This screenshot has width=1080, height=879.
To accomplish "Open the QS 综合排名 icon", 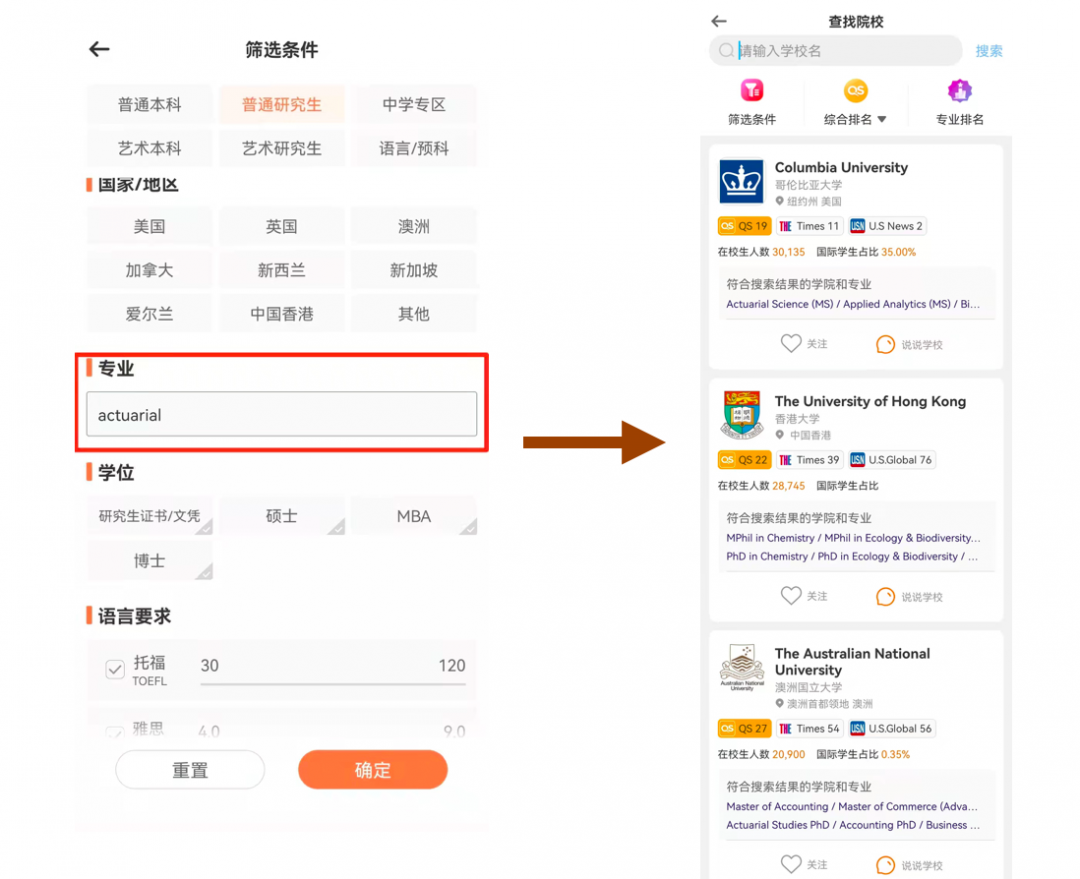I will (855, 90).
